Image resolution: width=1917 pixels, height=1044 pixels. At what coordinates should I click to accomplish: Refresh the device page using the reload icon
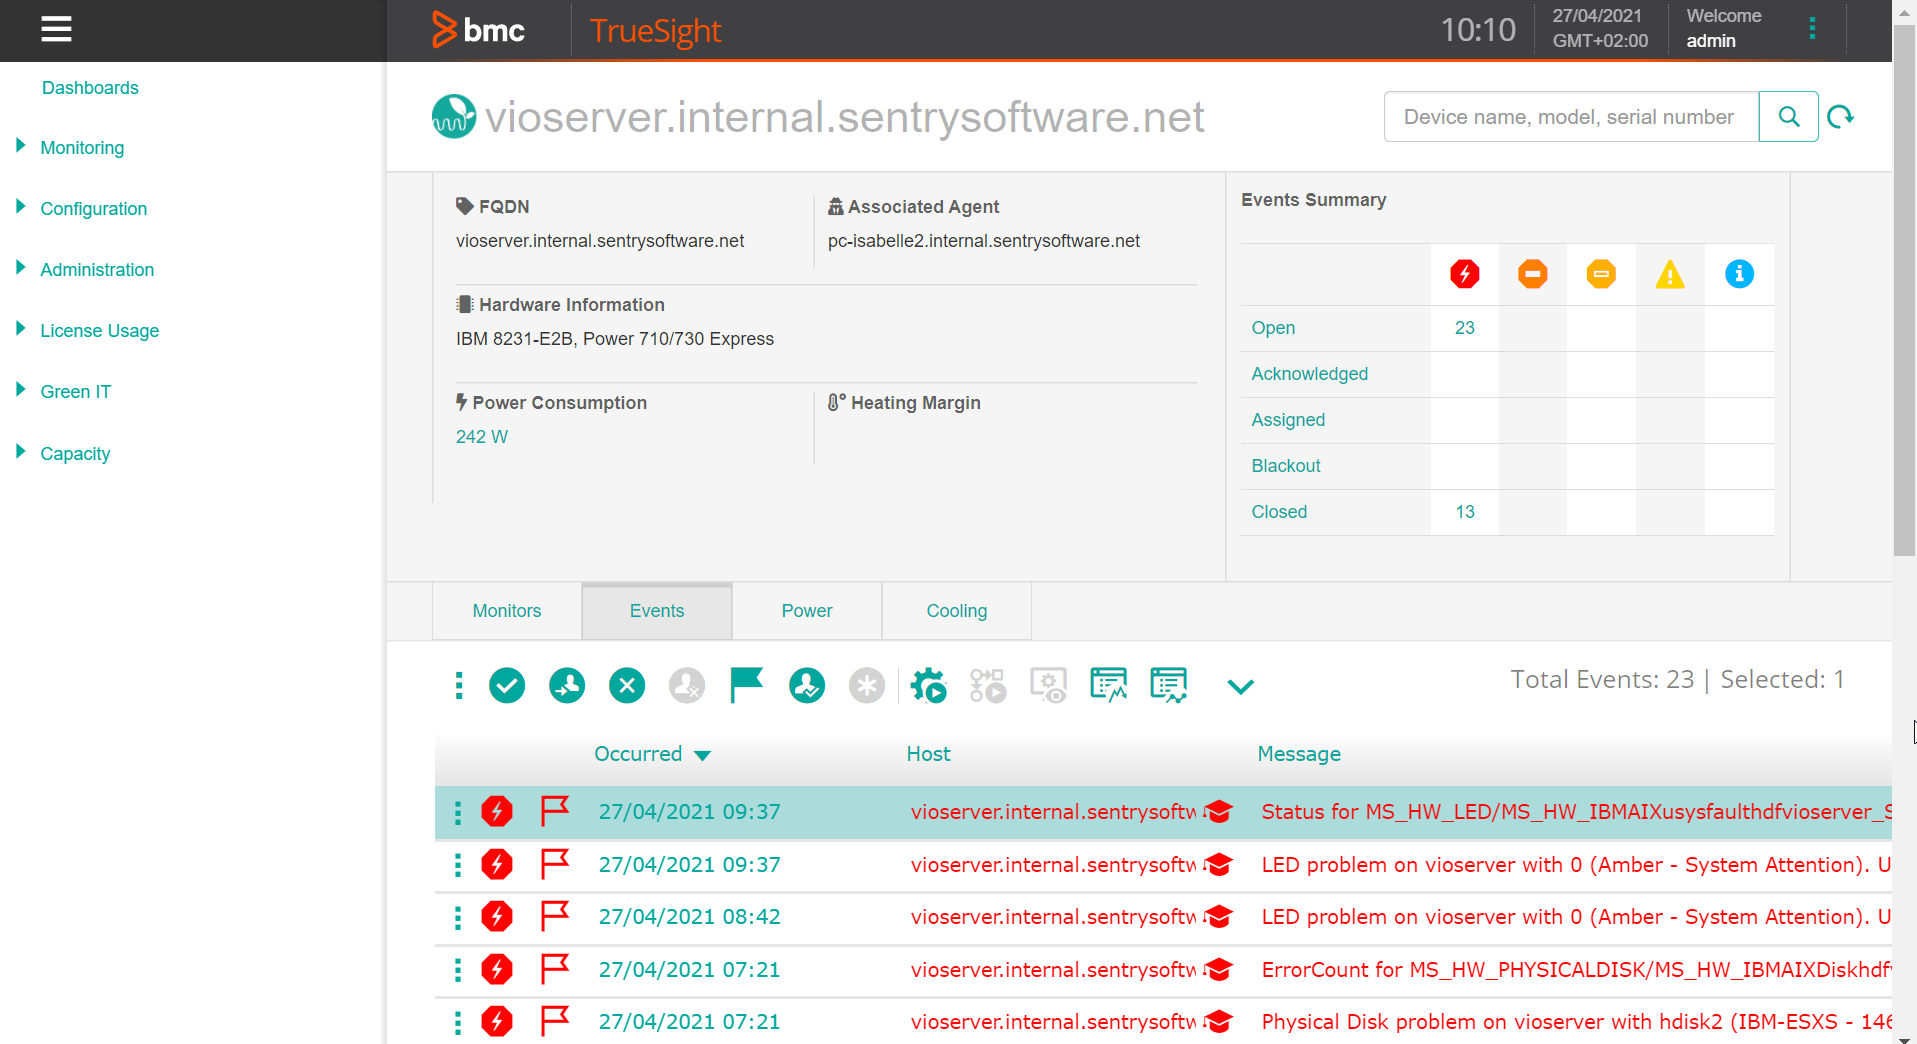1842,116
